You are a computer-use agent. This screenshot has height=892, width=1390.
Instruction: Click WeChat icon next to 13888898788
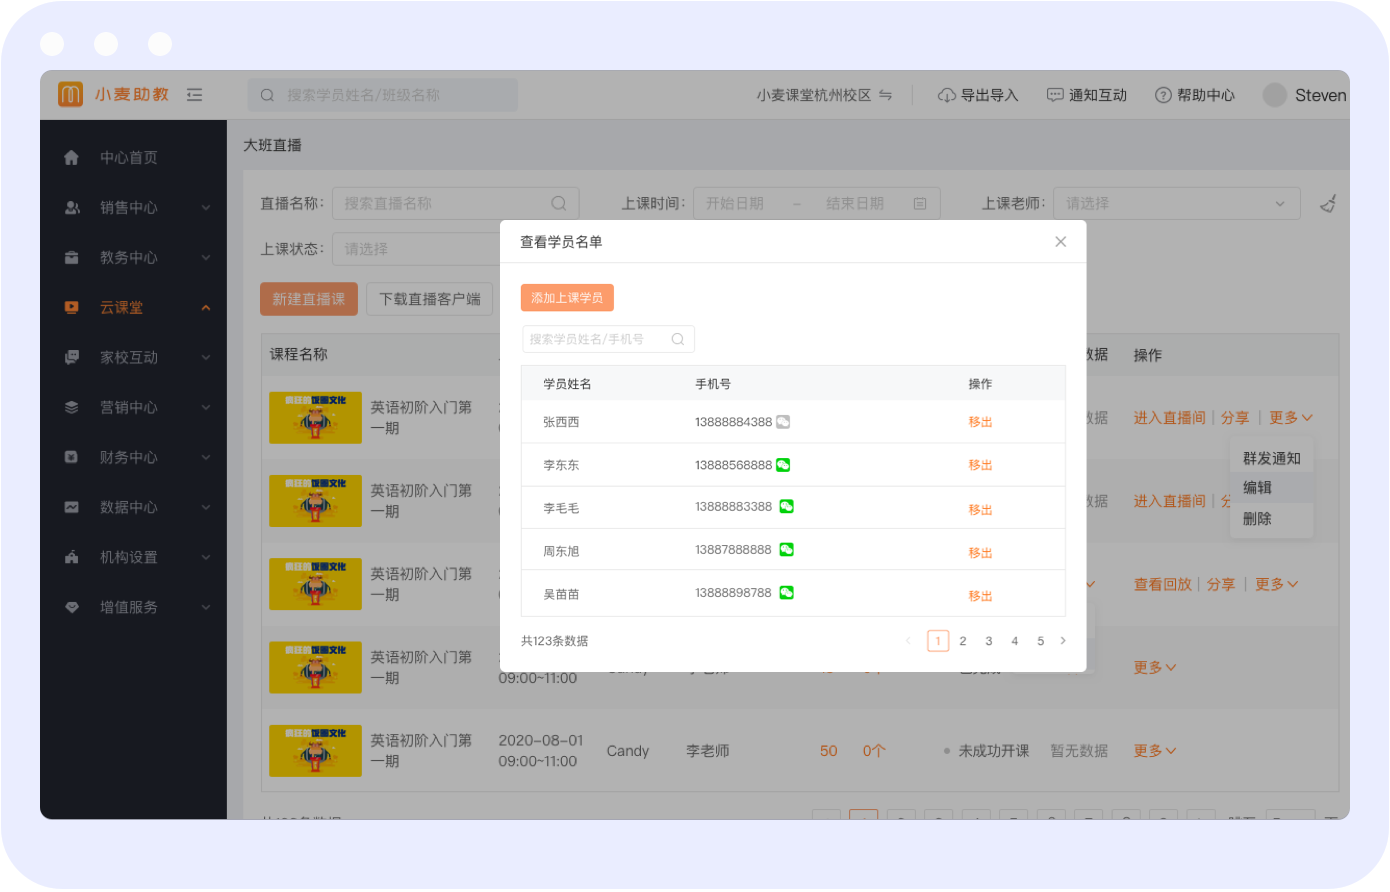click(787, 593)
